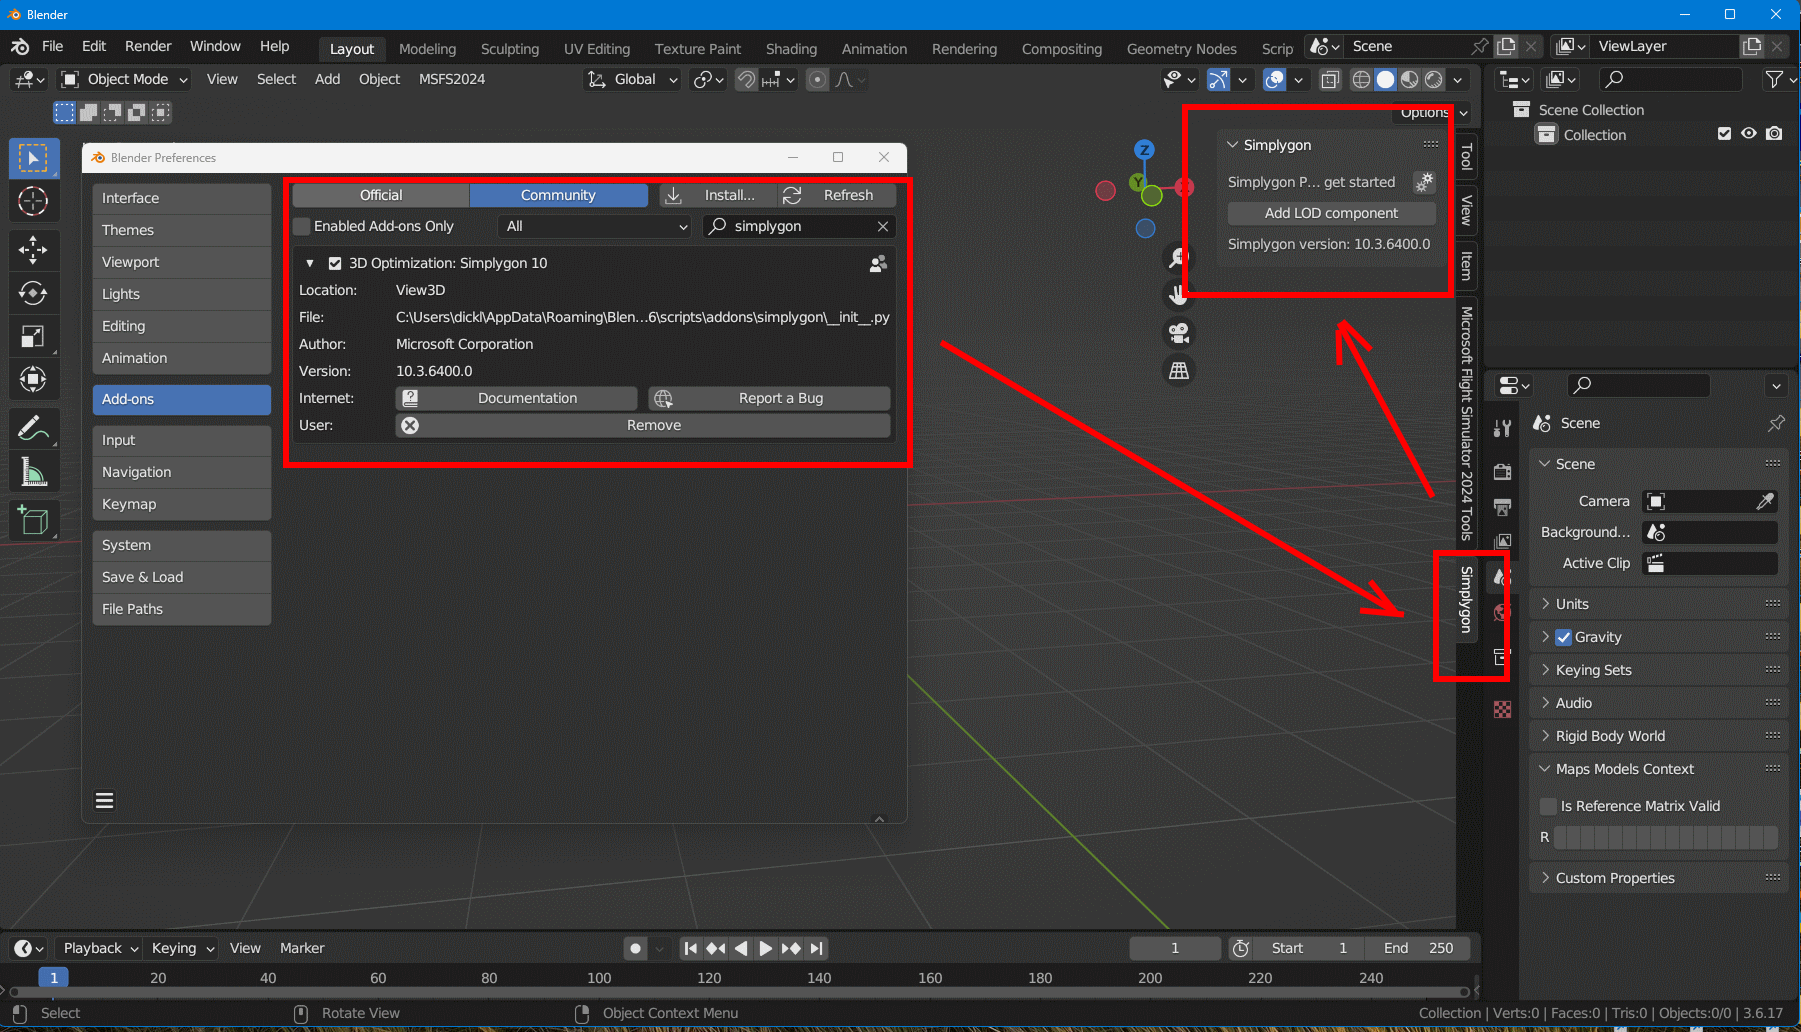
Task: Check Enabled Add-ons Only
Action: 302,226
